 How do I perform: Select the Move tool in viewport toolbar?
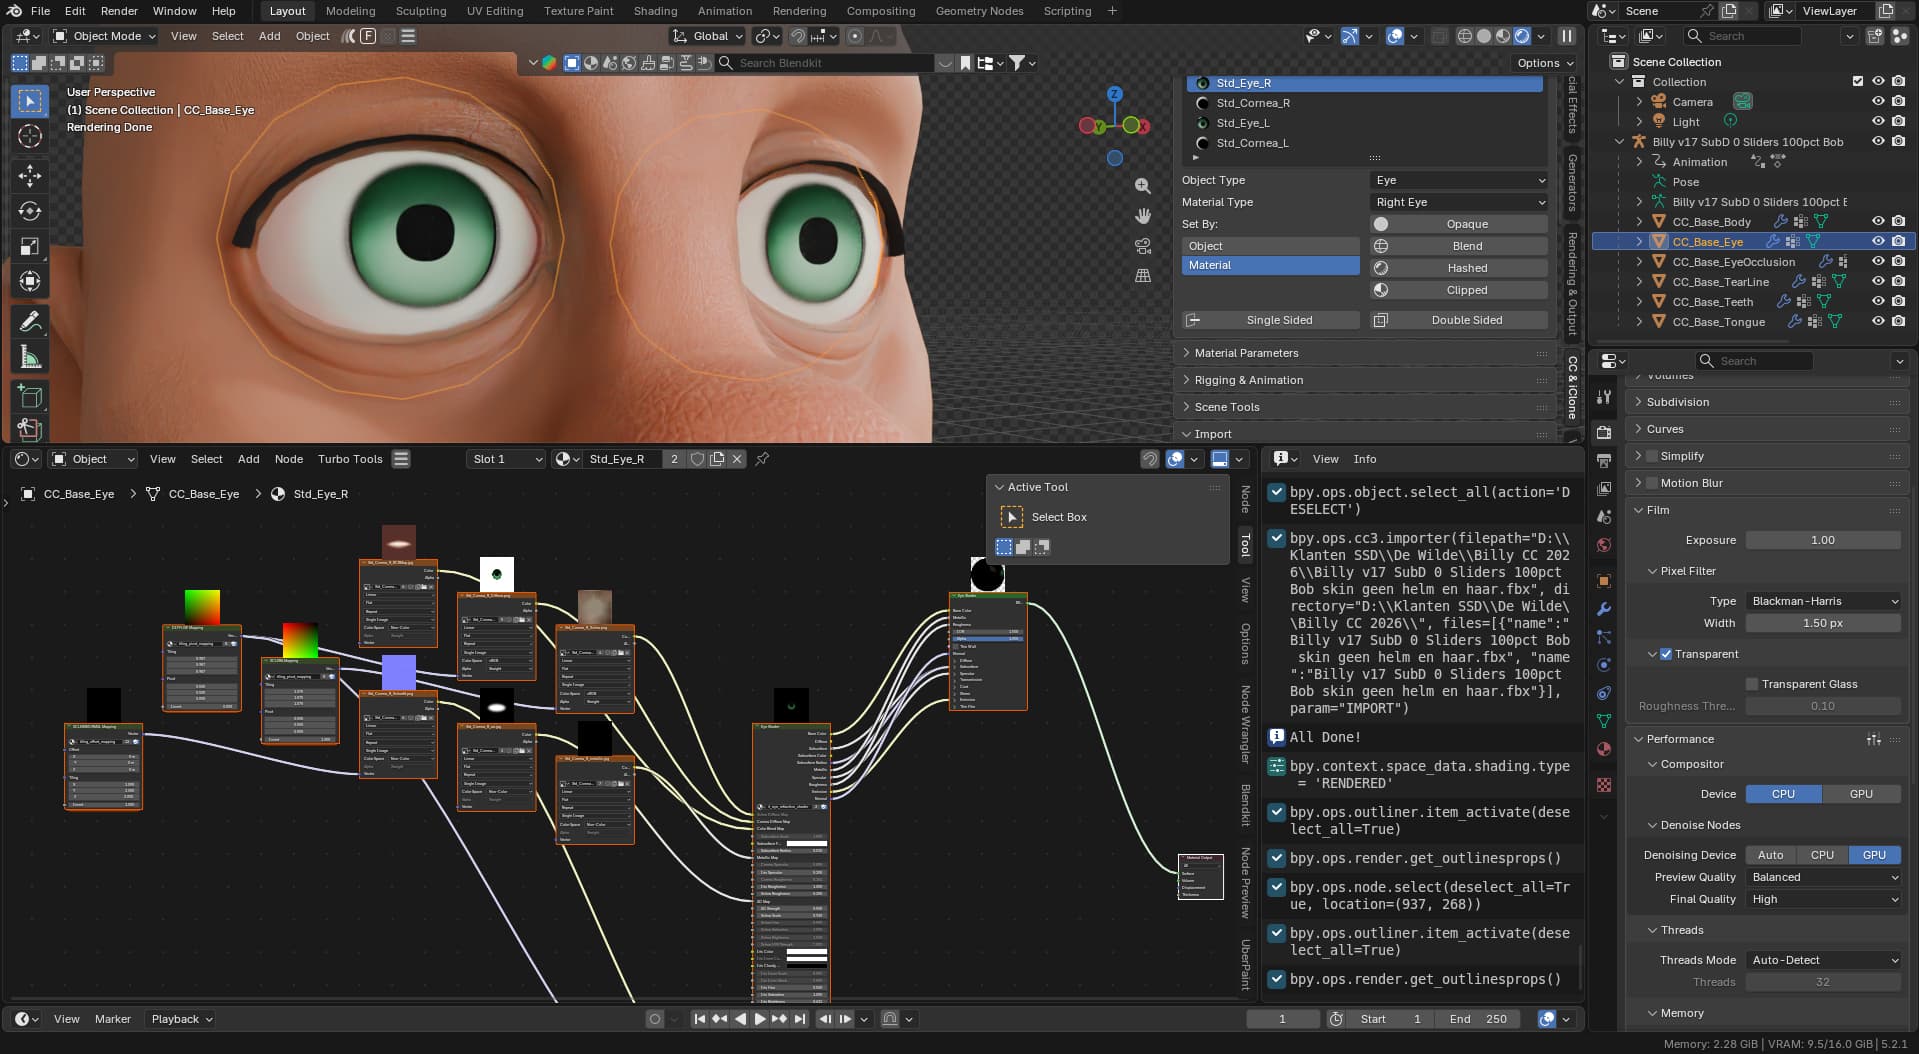(30, 176)
